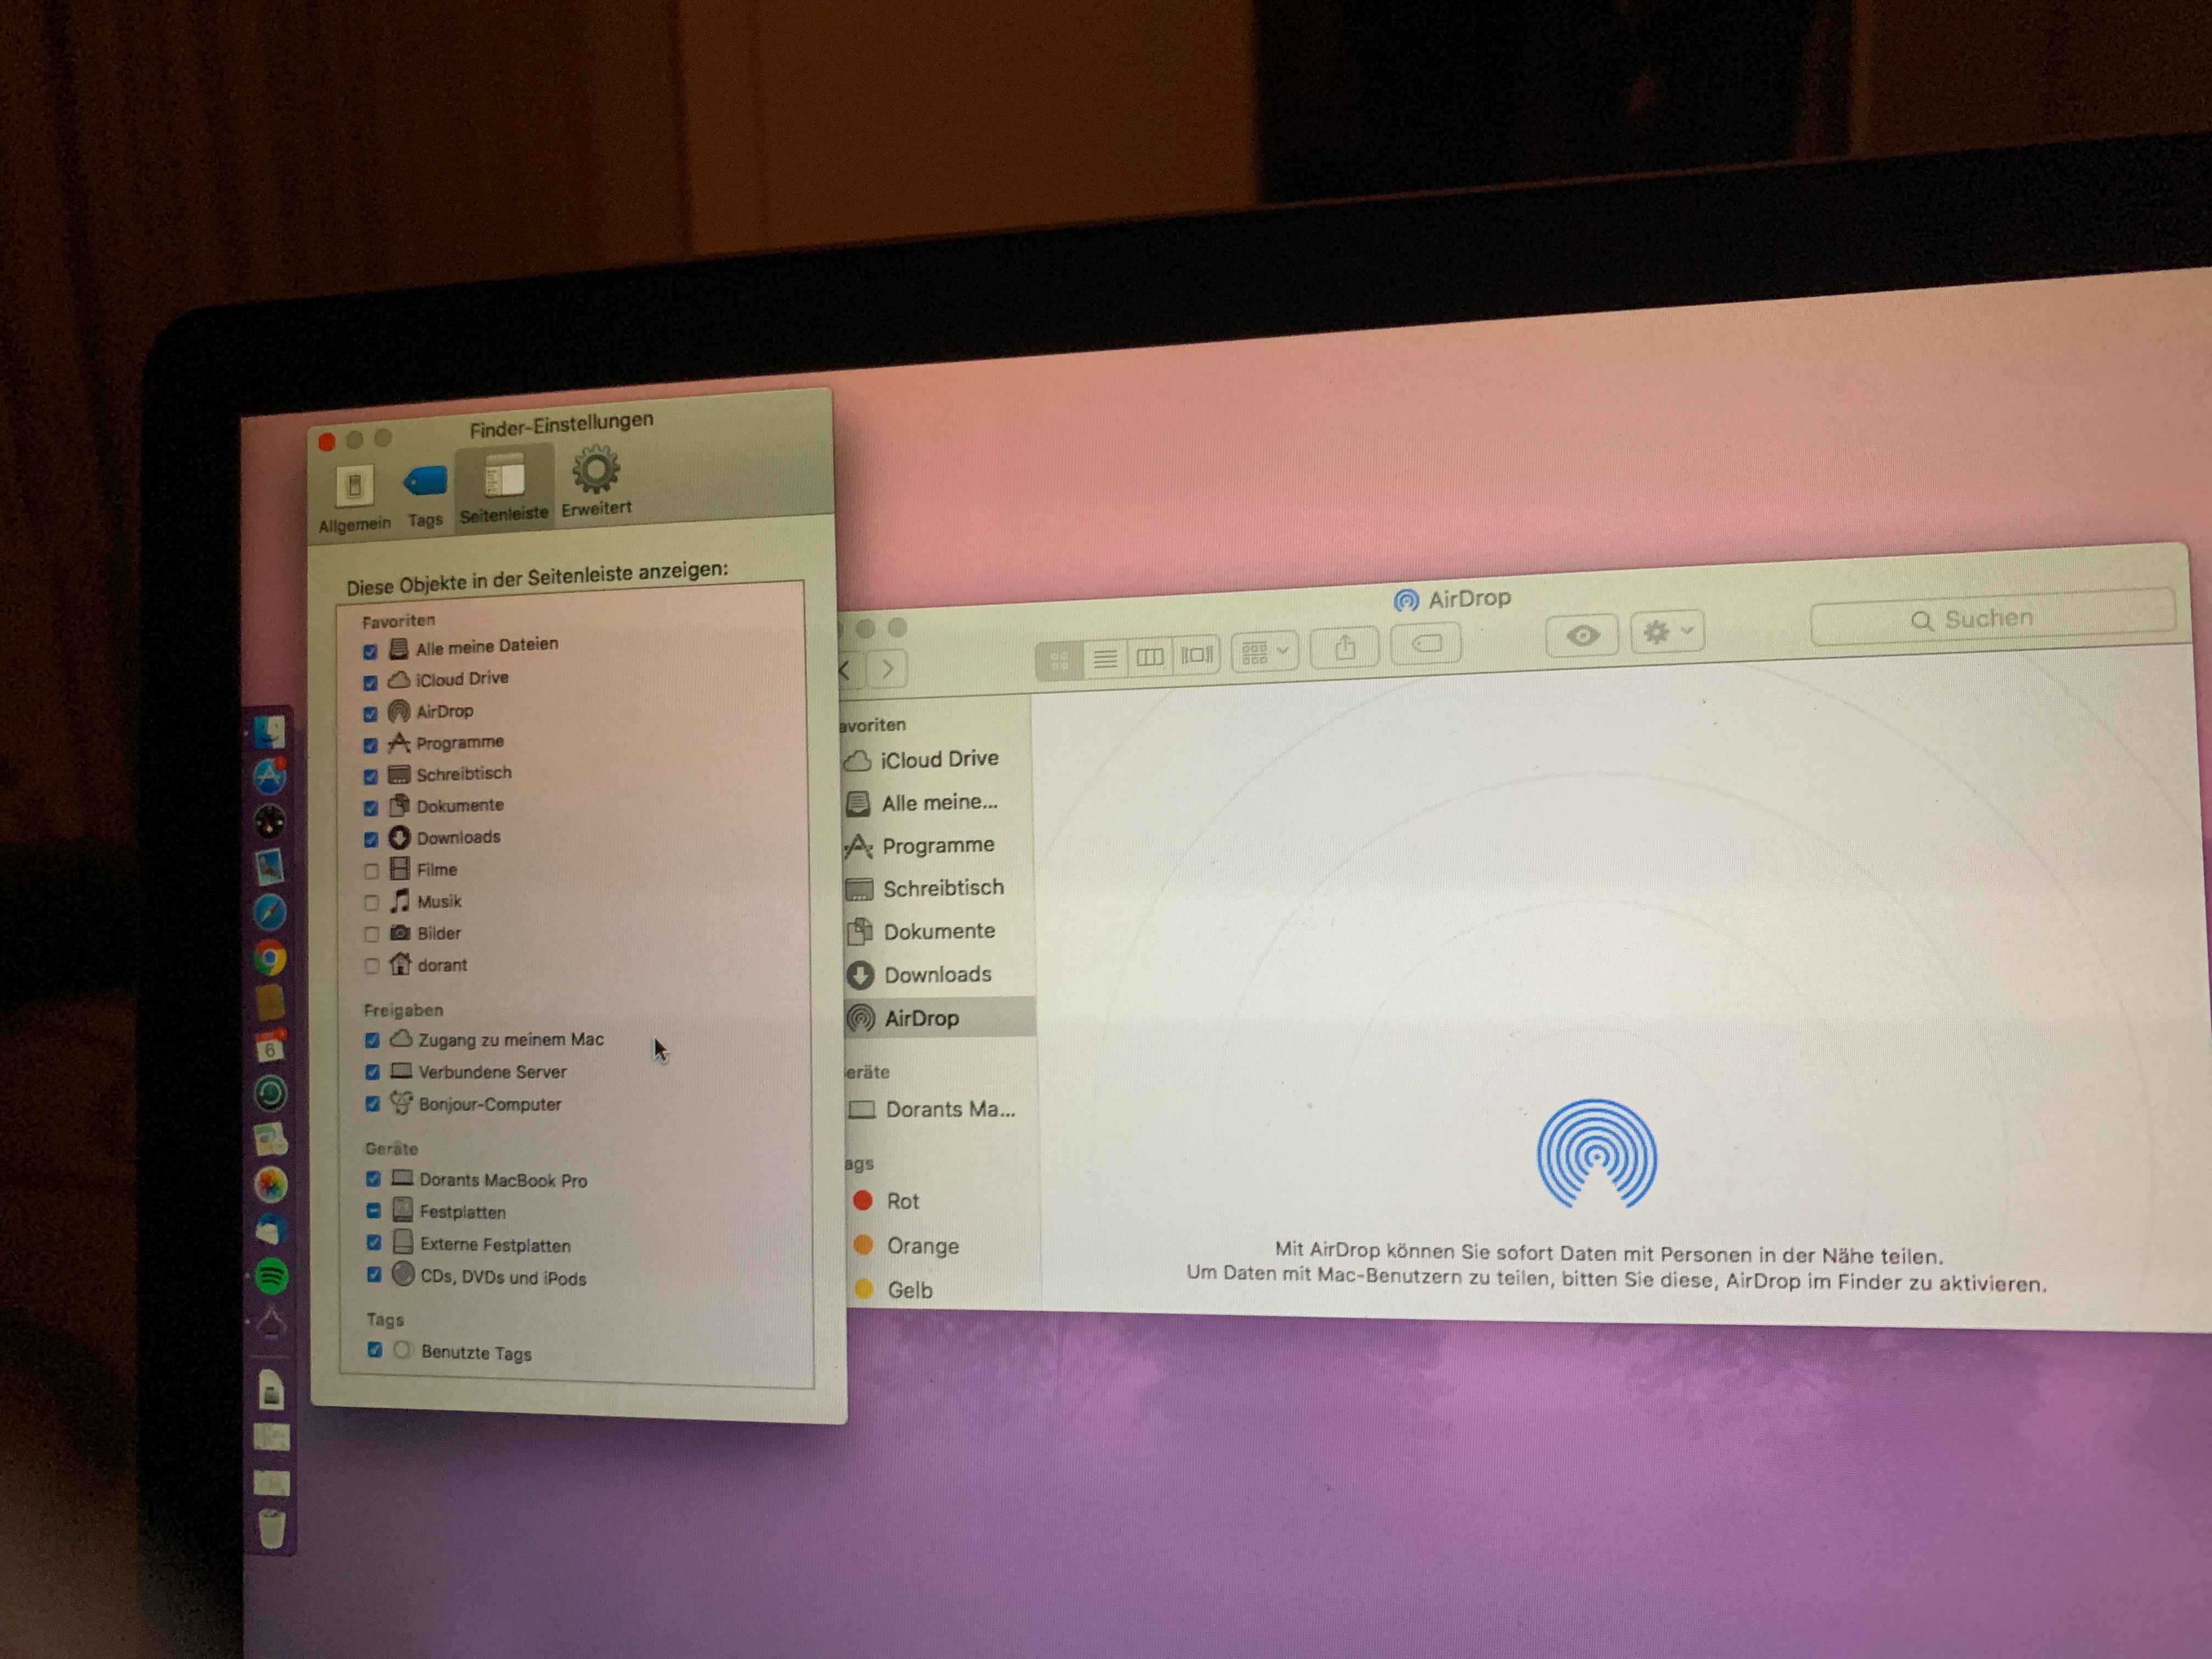Click the Finder forward navigation arrow

tap(887, 669)
